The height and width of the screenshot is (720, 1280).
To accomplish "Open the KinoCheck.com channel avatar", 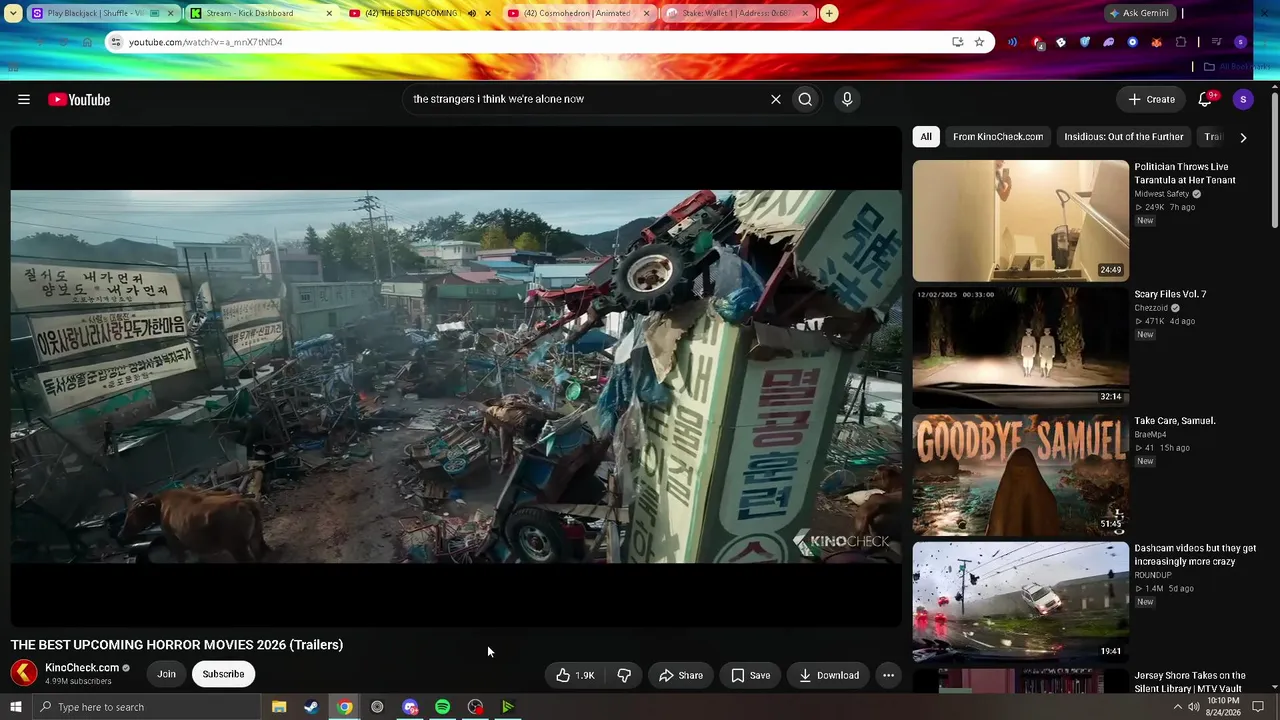I will click(x=24, y=673).
